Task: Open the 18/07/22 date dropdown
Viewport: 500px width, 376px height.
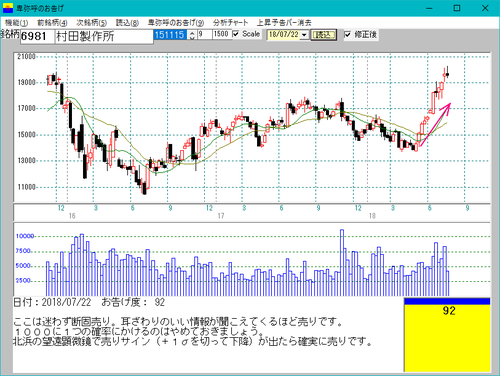Action: pos(305,35)
